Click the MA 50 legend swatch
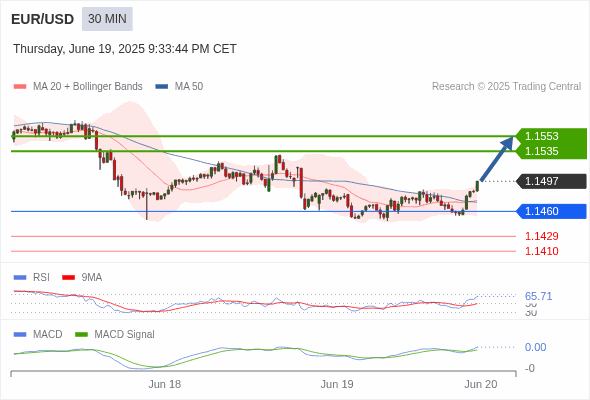Screen dimensions: 590x400 [x=162, y=87]
